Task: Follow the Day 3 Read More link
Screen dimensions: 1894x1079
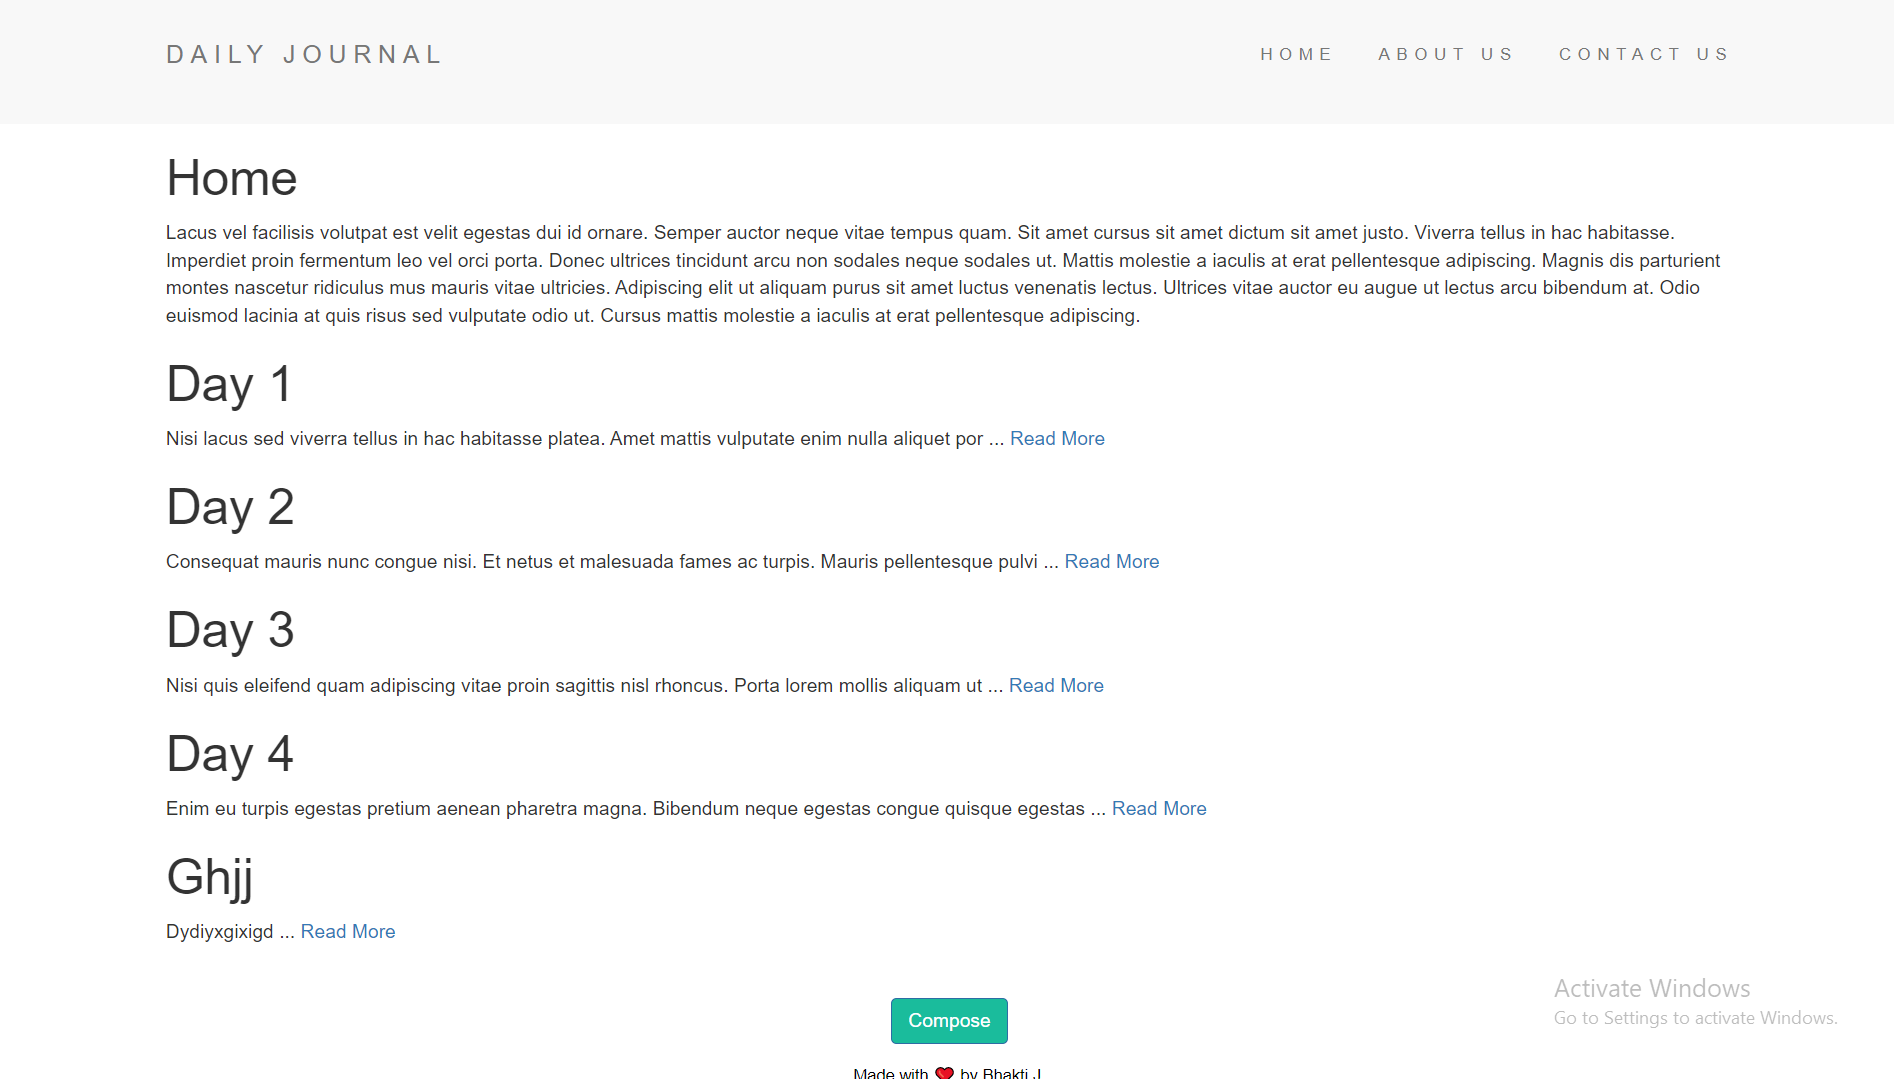Action: tap(1056, 685)
